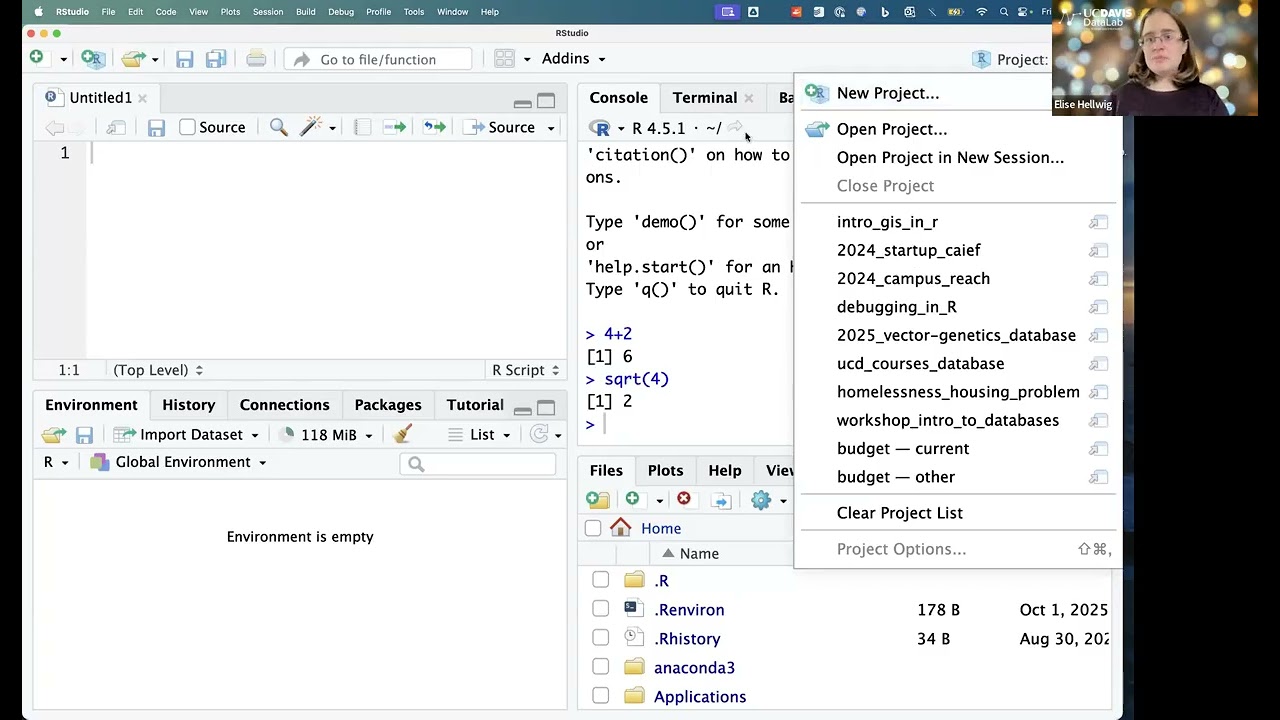1280x720 pixels.
Task: Check the box next to .R folder
Action: click(x=600, y=580)
